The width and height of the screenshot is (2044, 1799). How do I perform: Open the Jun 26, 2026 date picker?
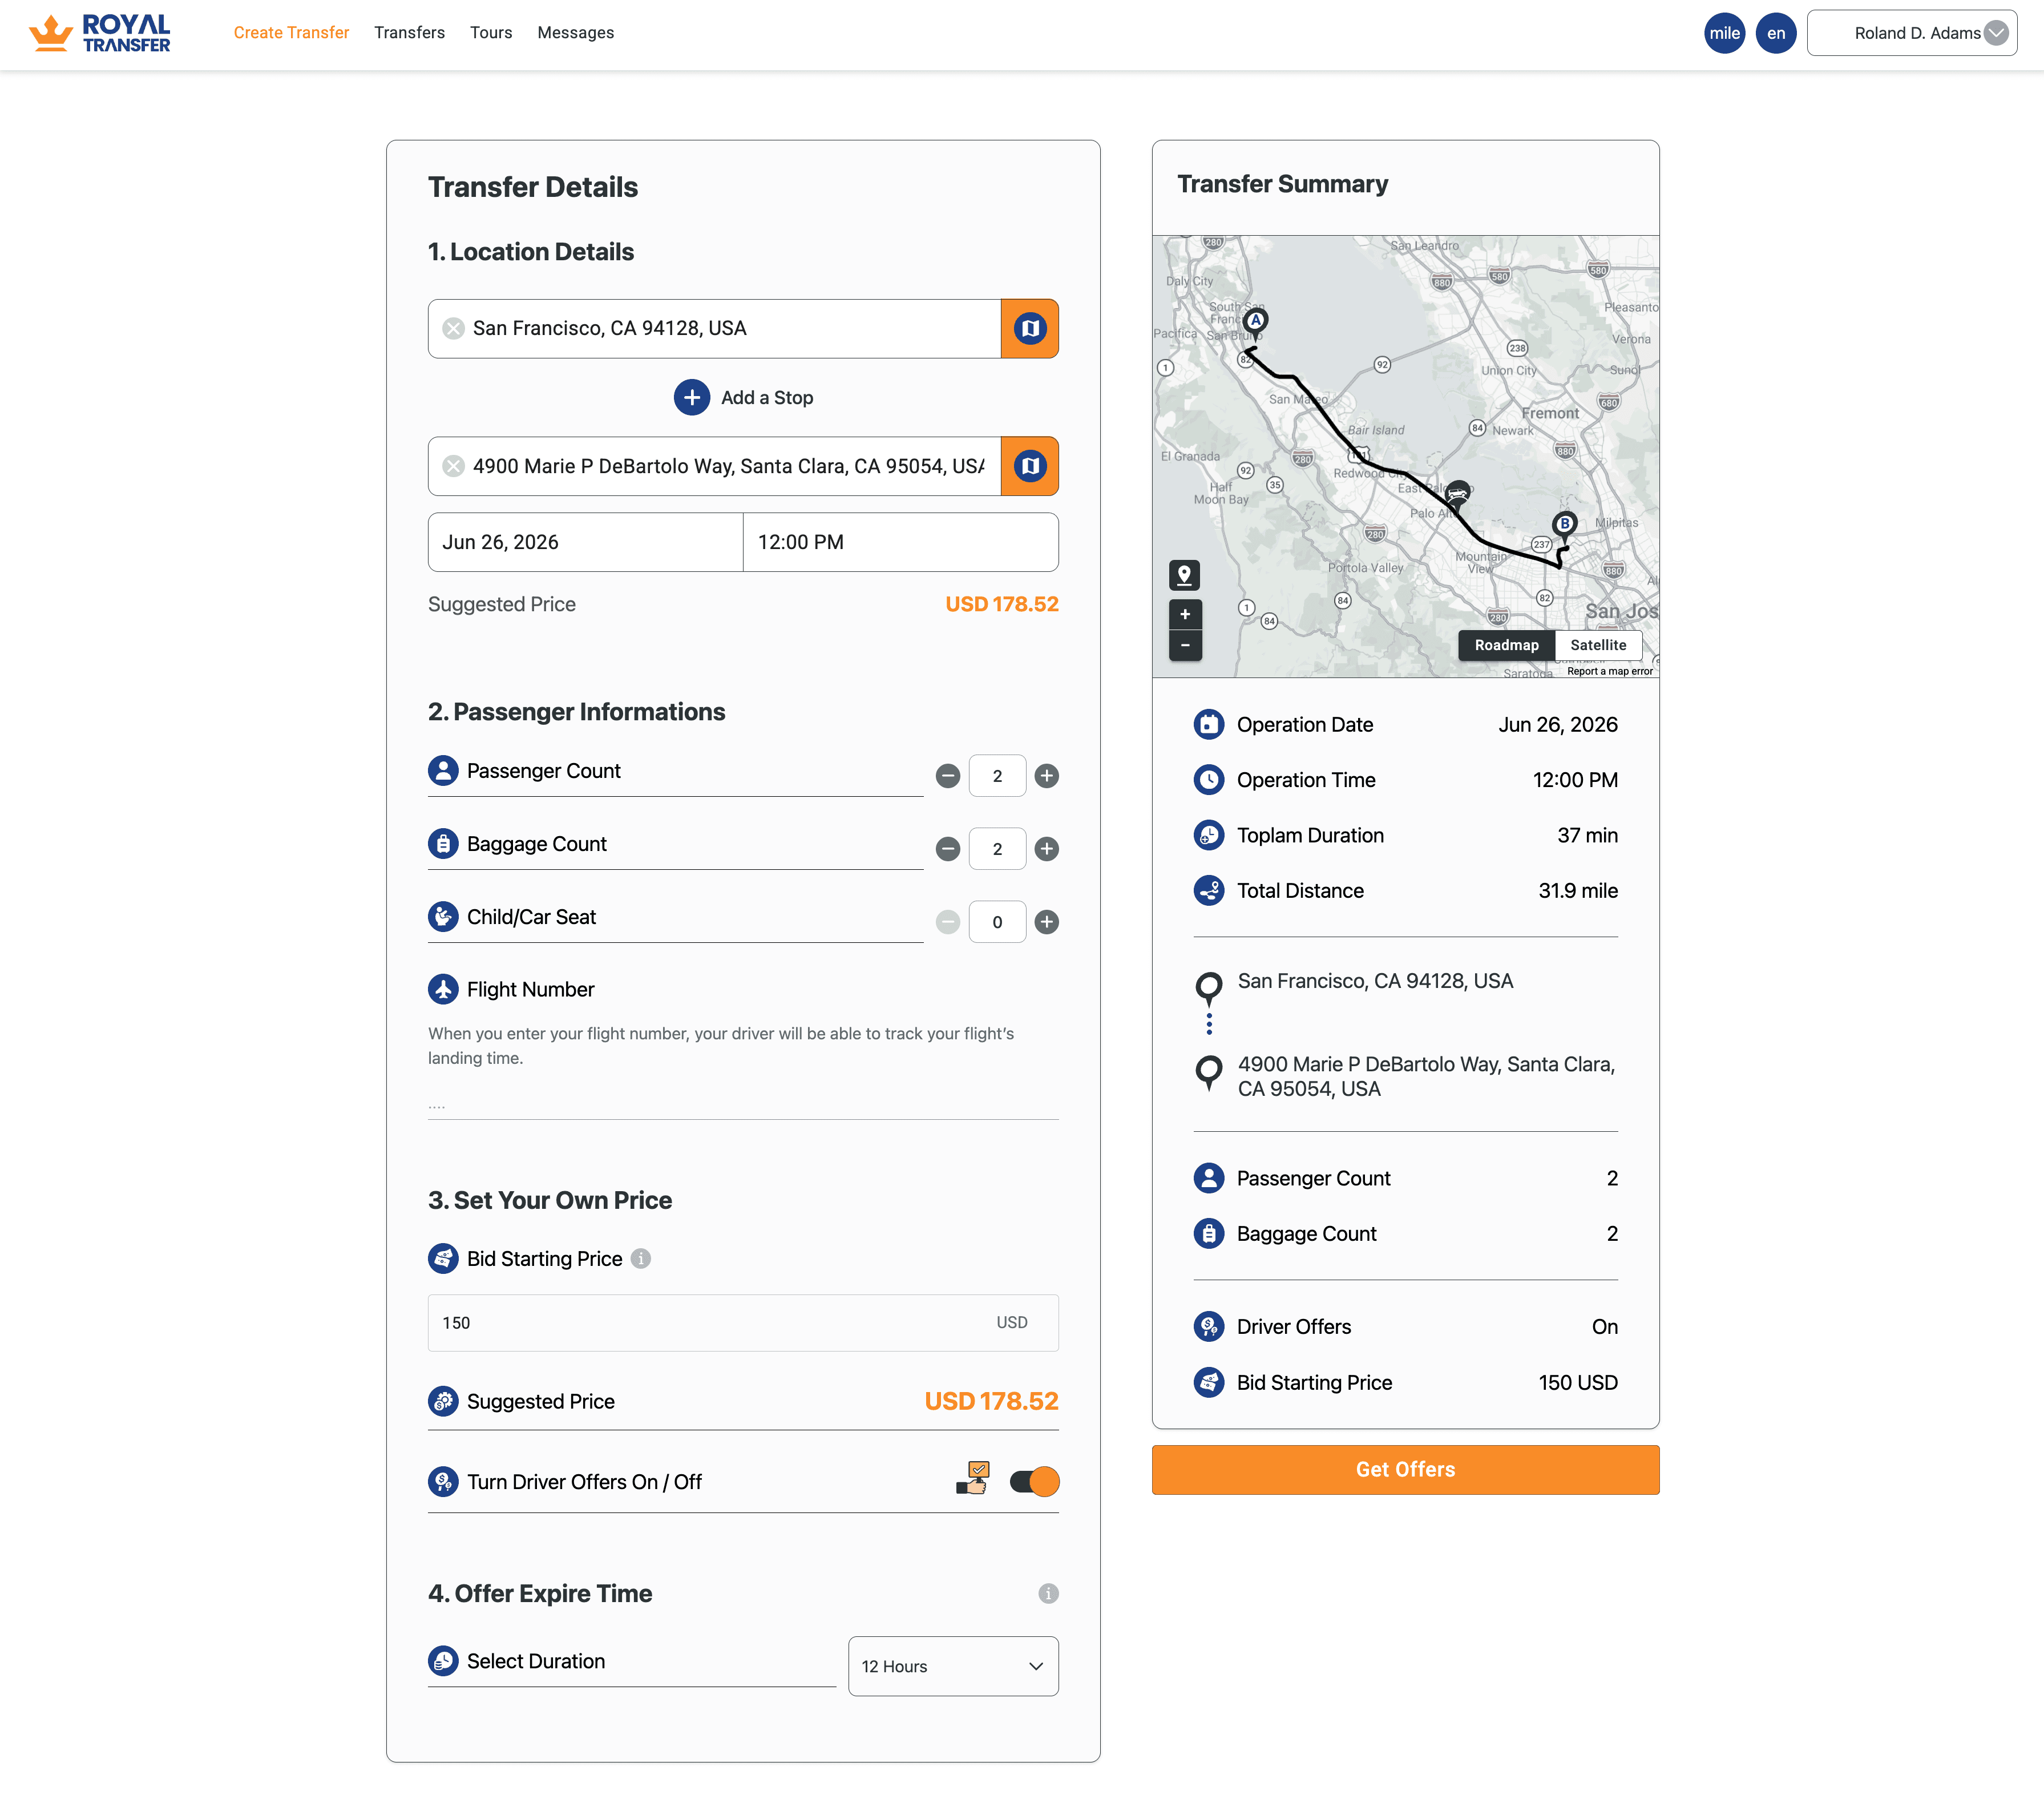[585, 542]
